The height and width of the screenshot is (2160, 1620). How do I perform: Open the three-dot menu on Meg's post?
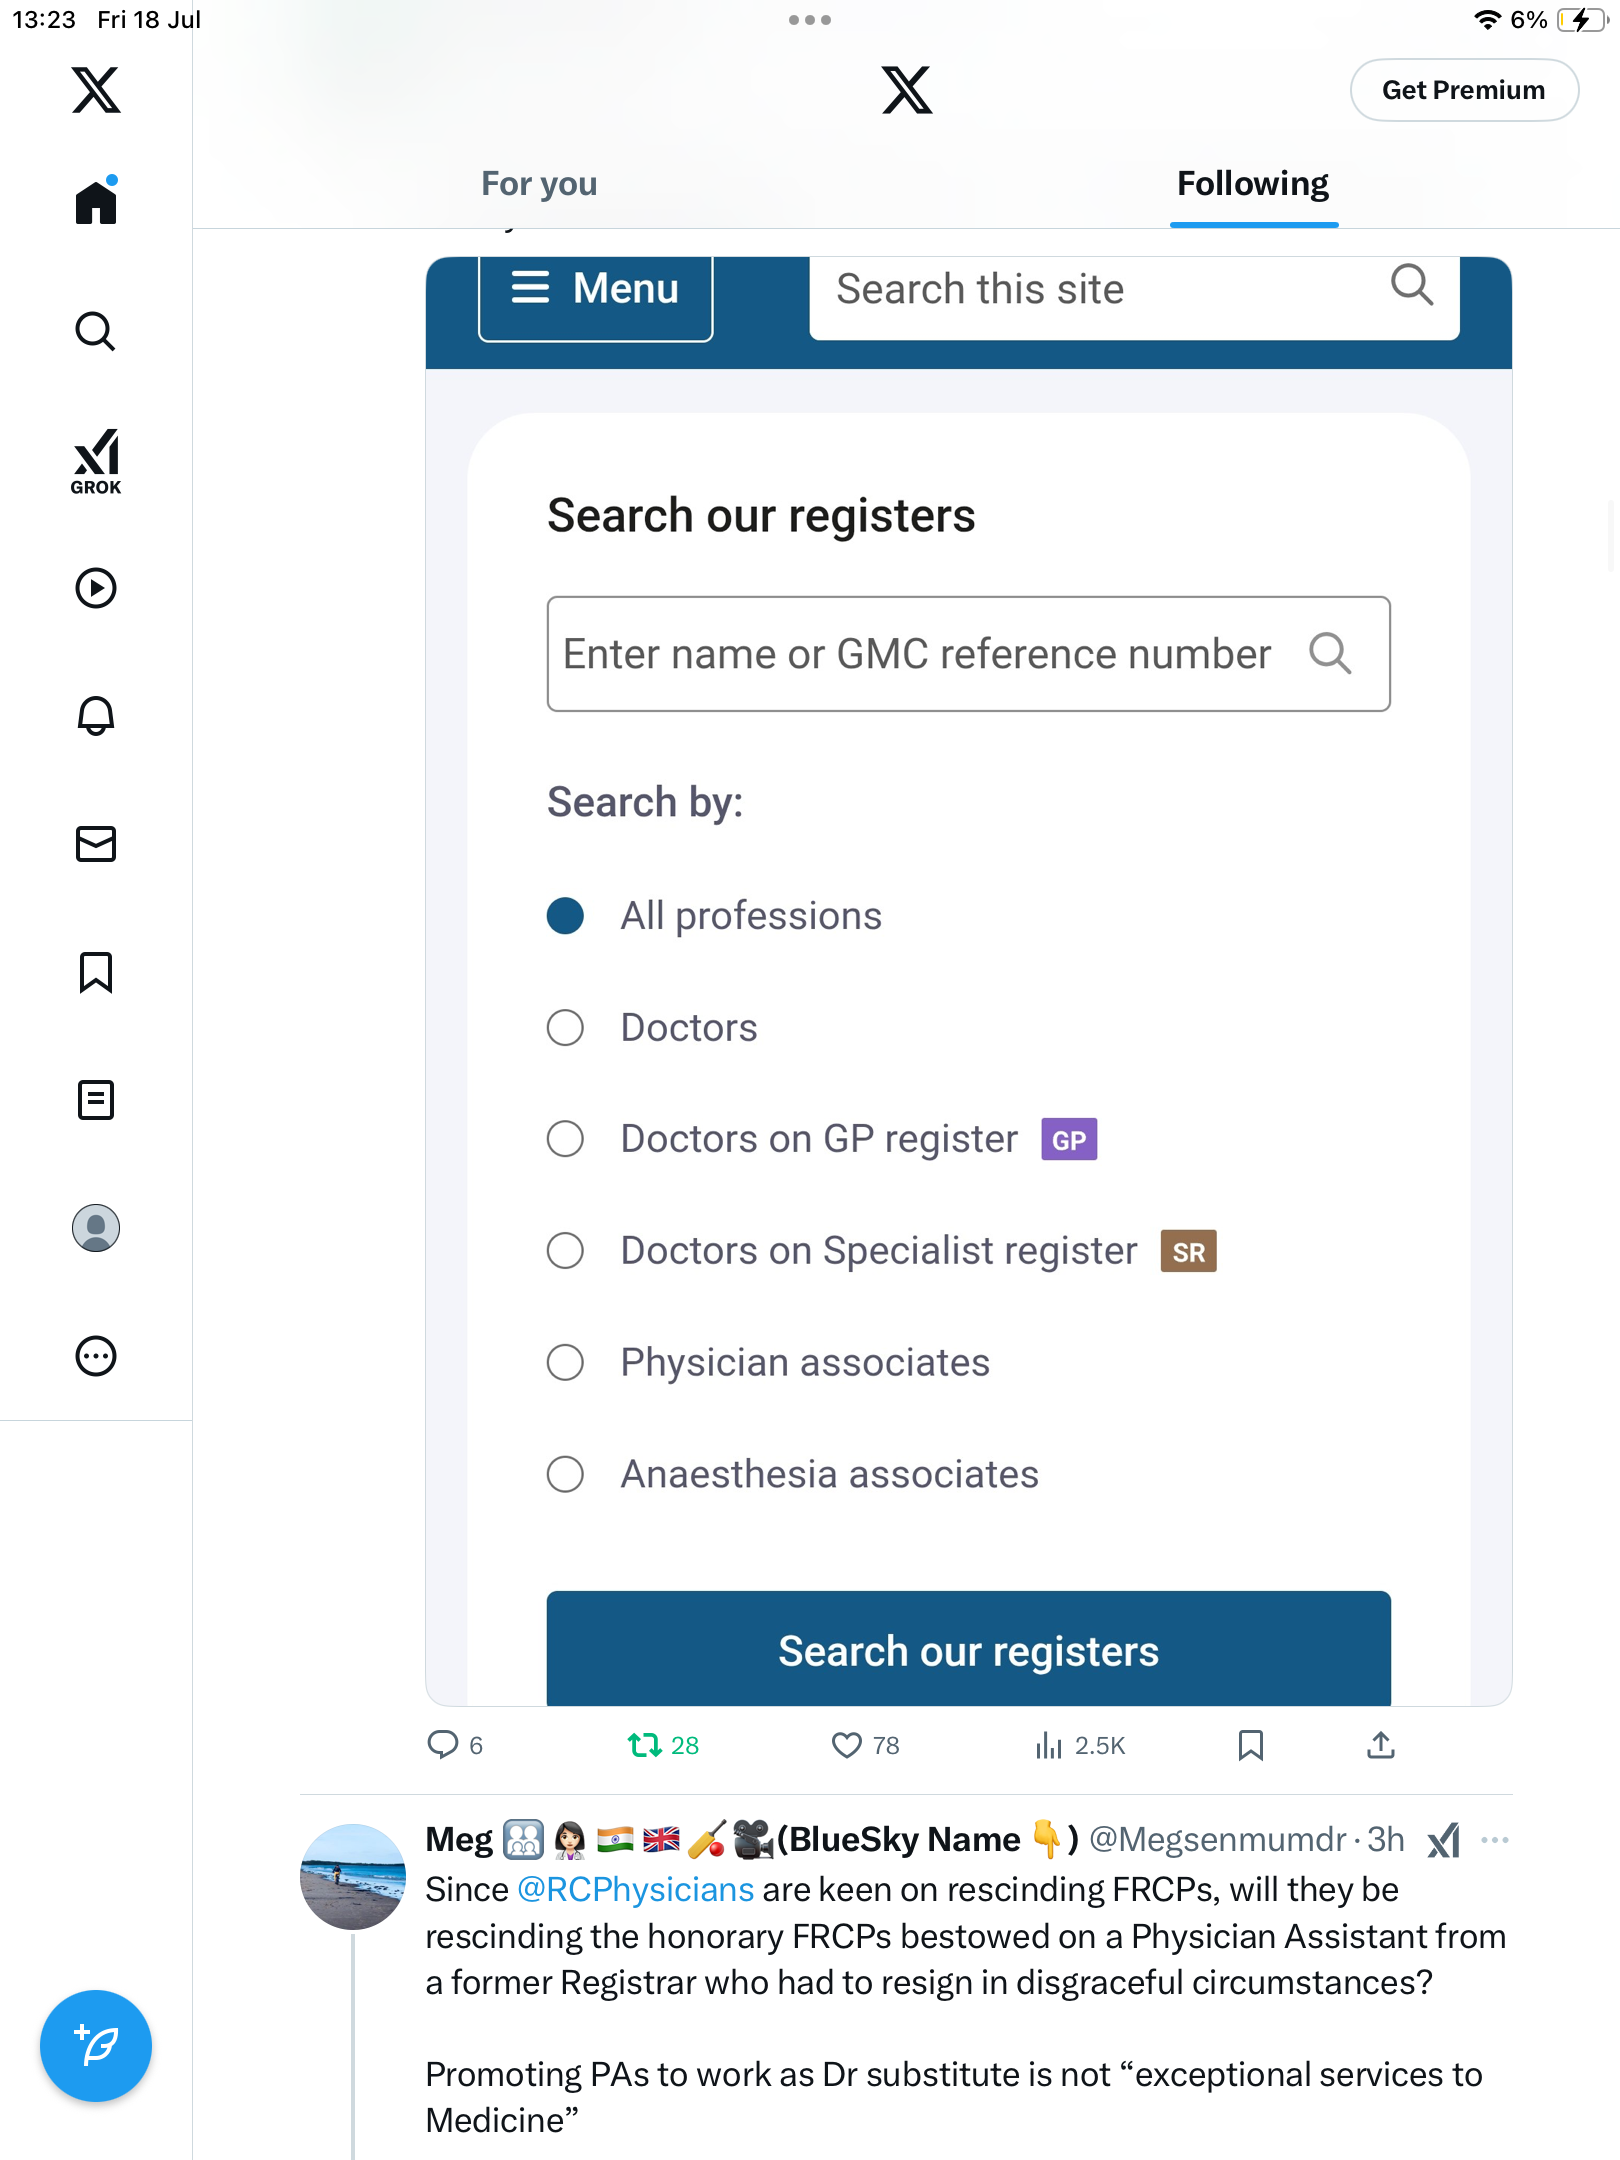click(1495, 1840)
